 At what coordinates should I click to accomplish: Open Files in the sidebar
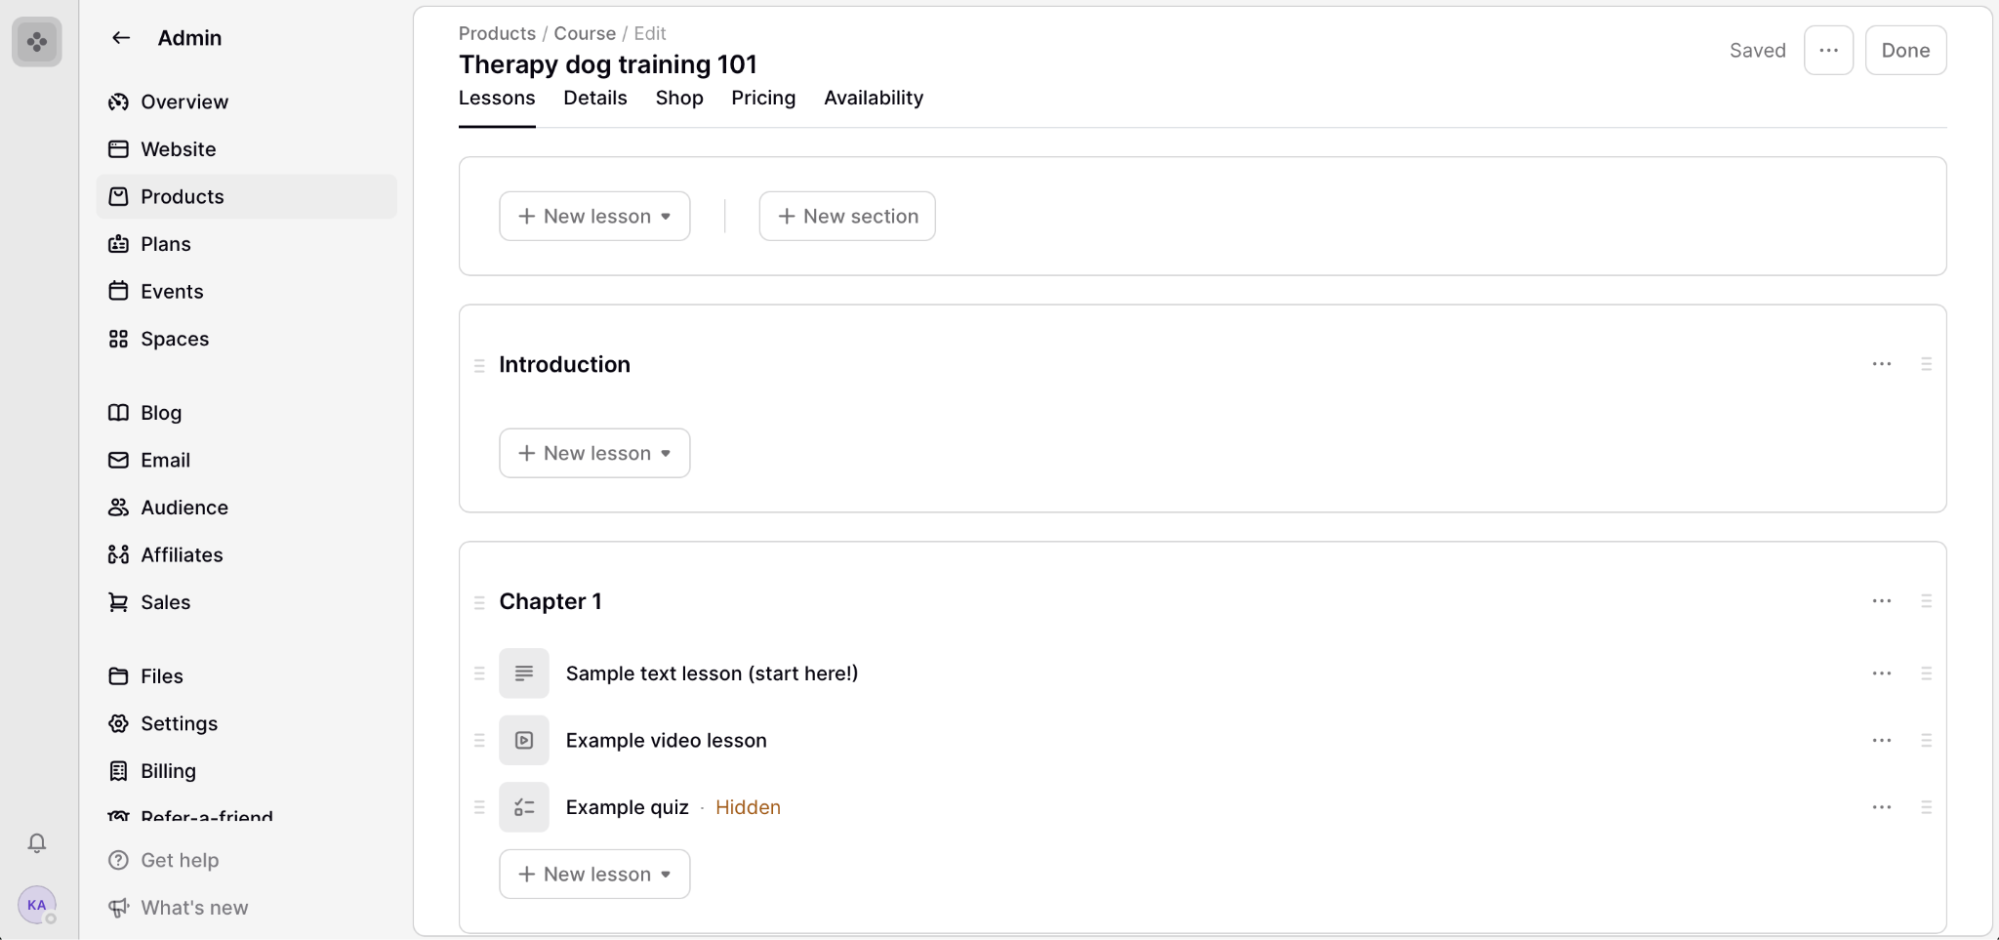point(246,677)
